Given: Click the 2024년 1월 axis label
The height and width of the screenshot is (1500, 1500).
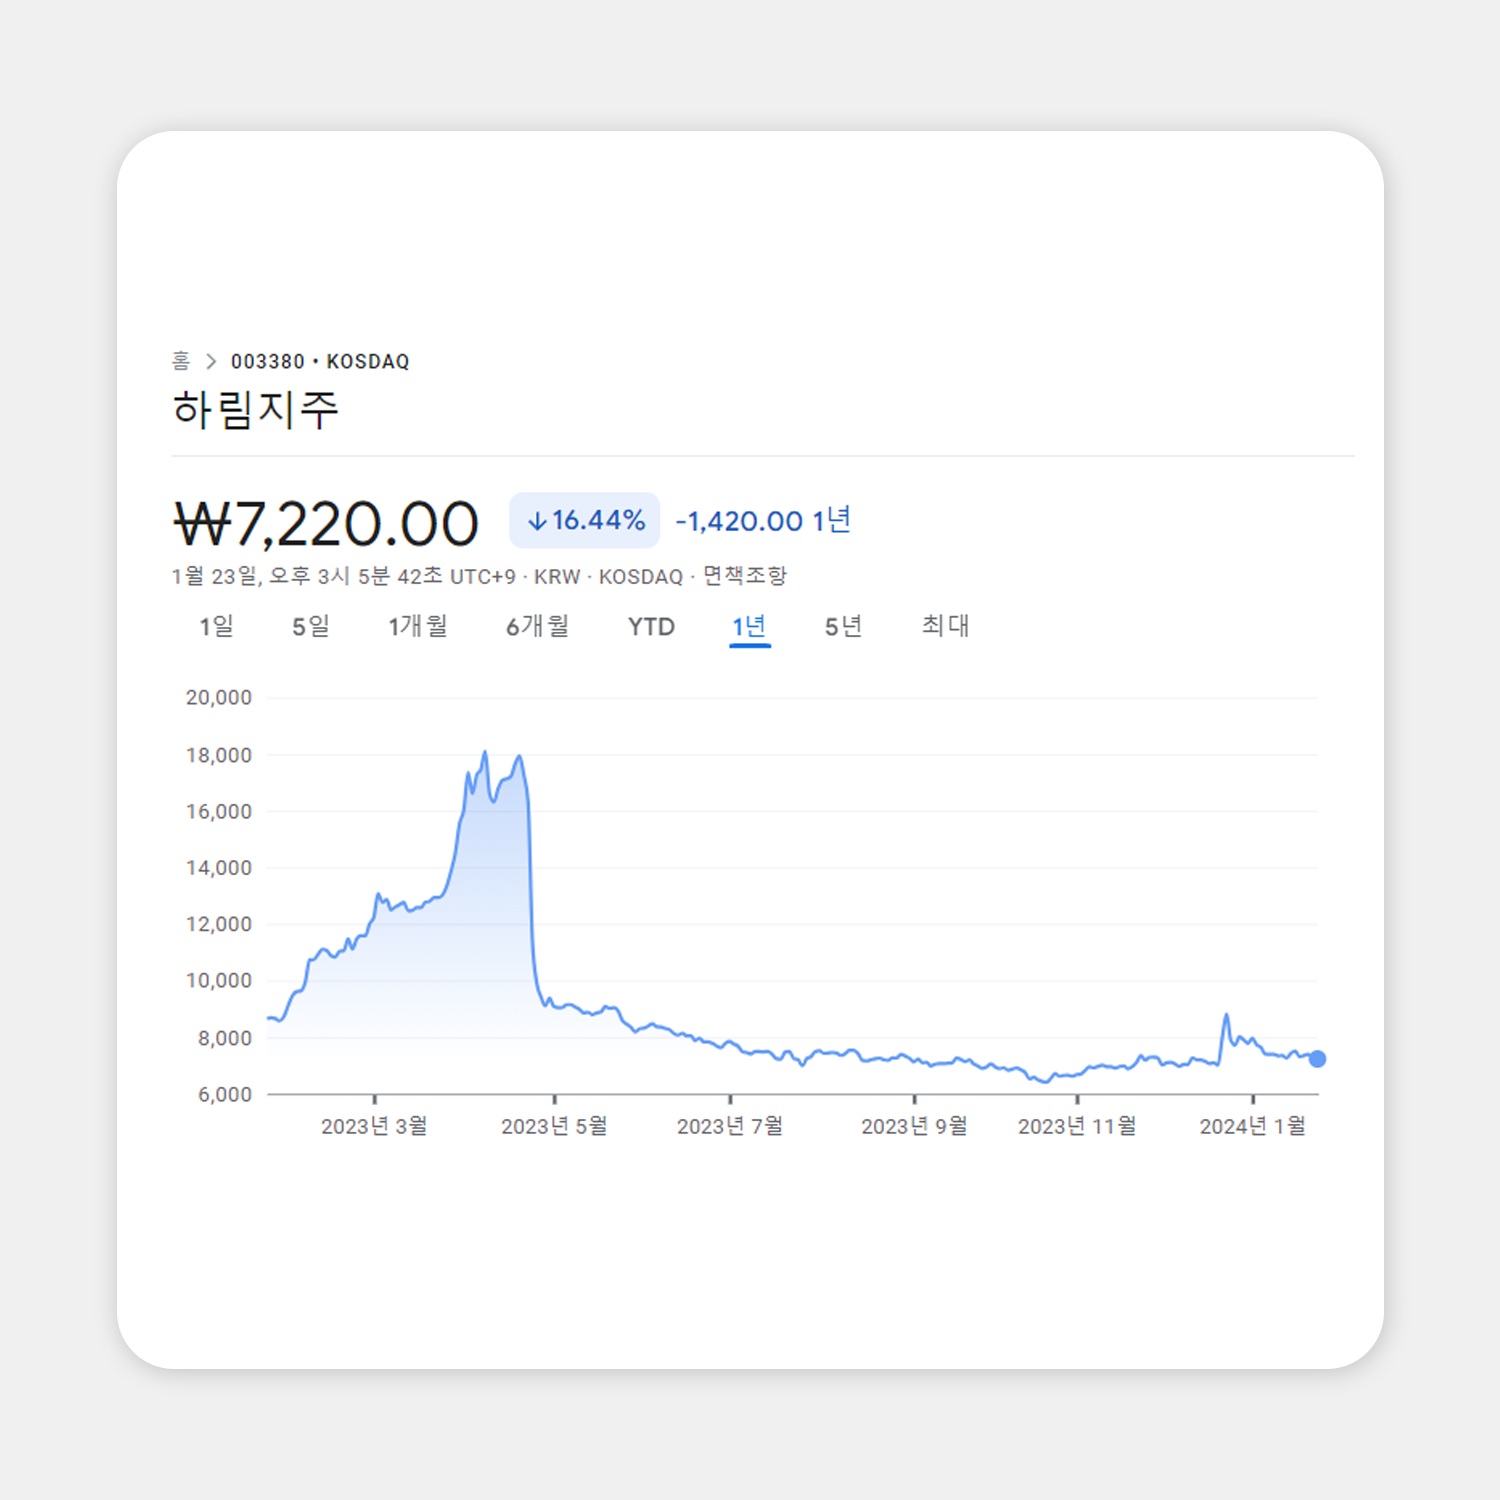Looking at the screenshot, I should [1253, 1126].
